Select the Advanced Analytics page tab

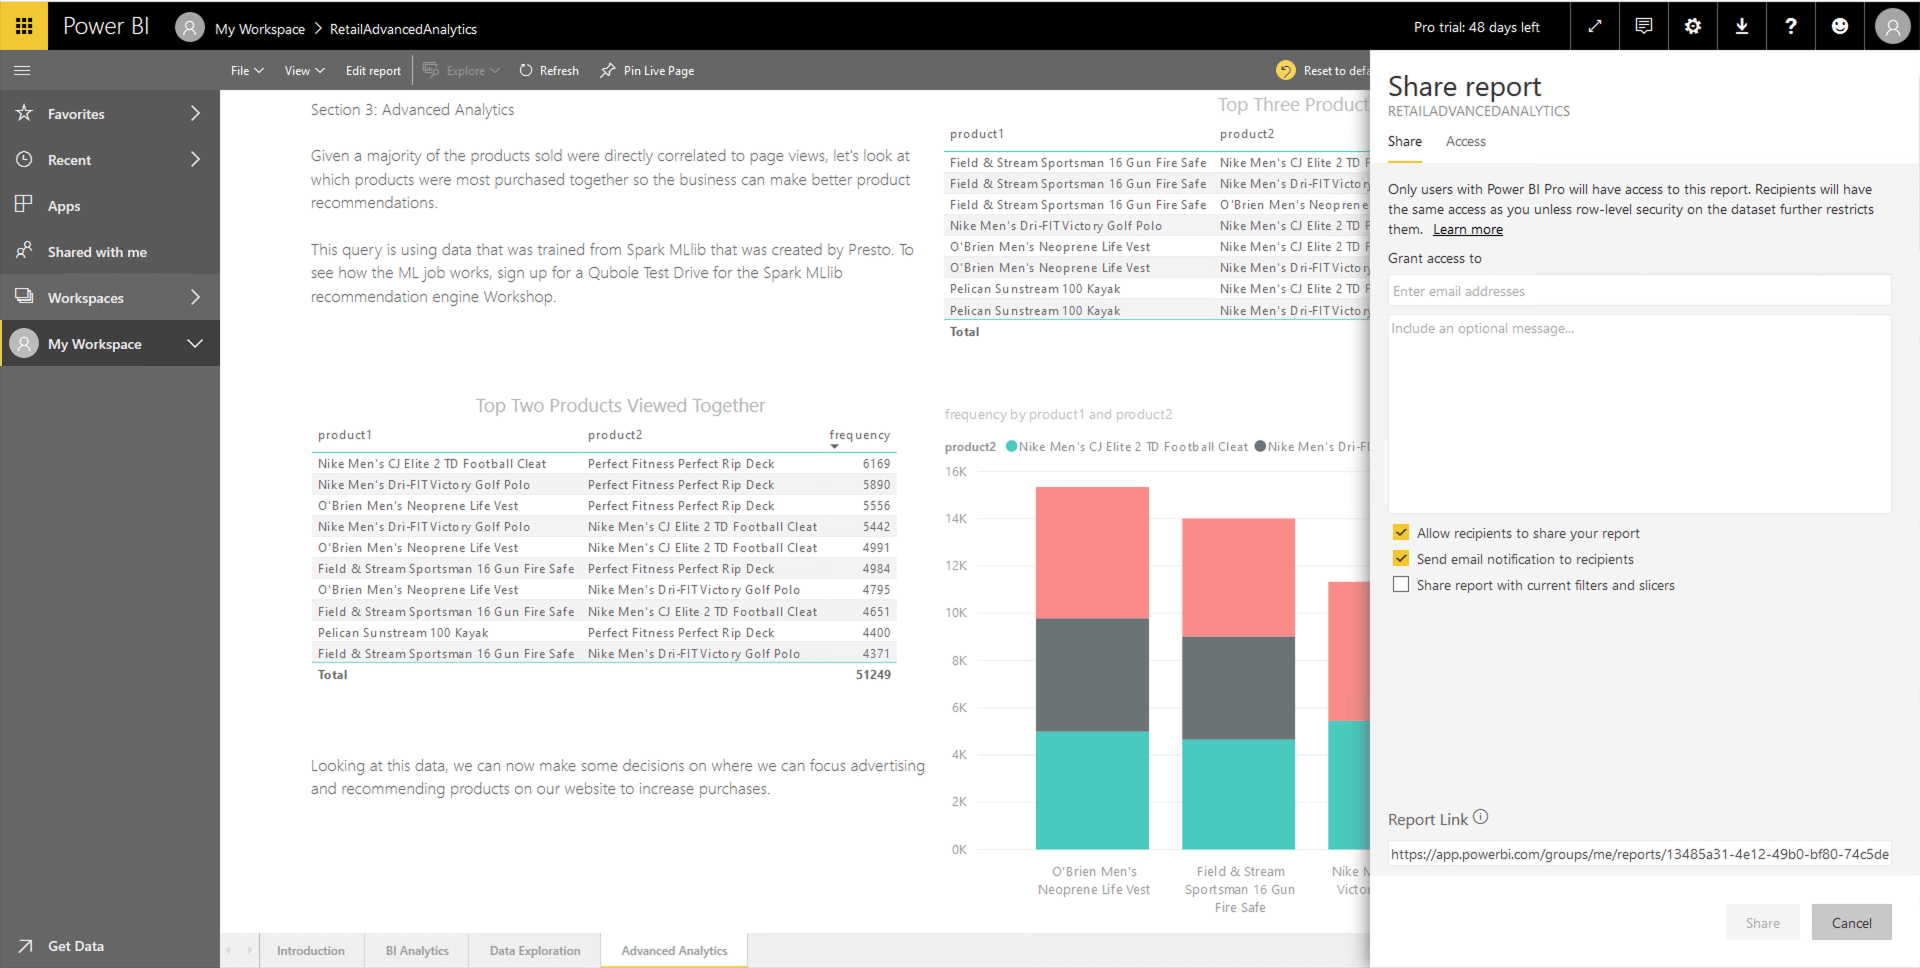tap(674, 951)
